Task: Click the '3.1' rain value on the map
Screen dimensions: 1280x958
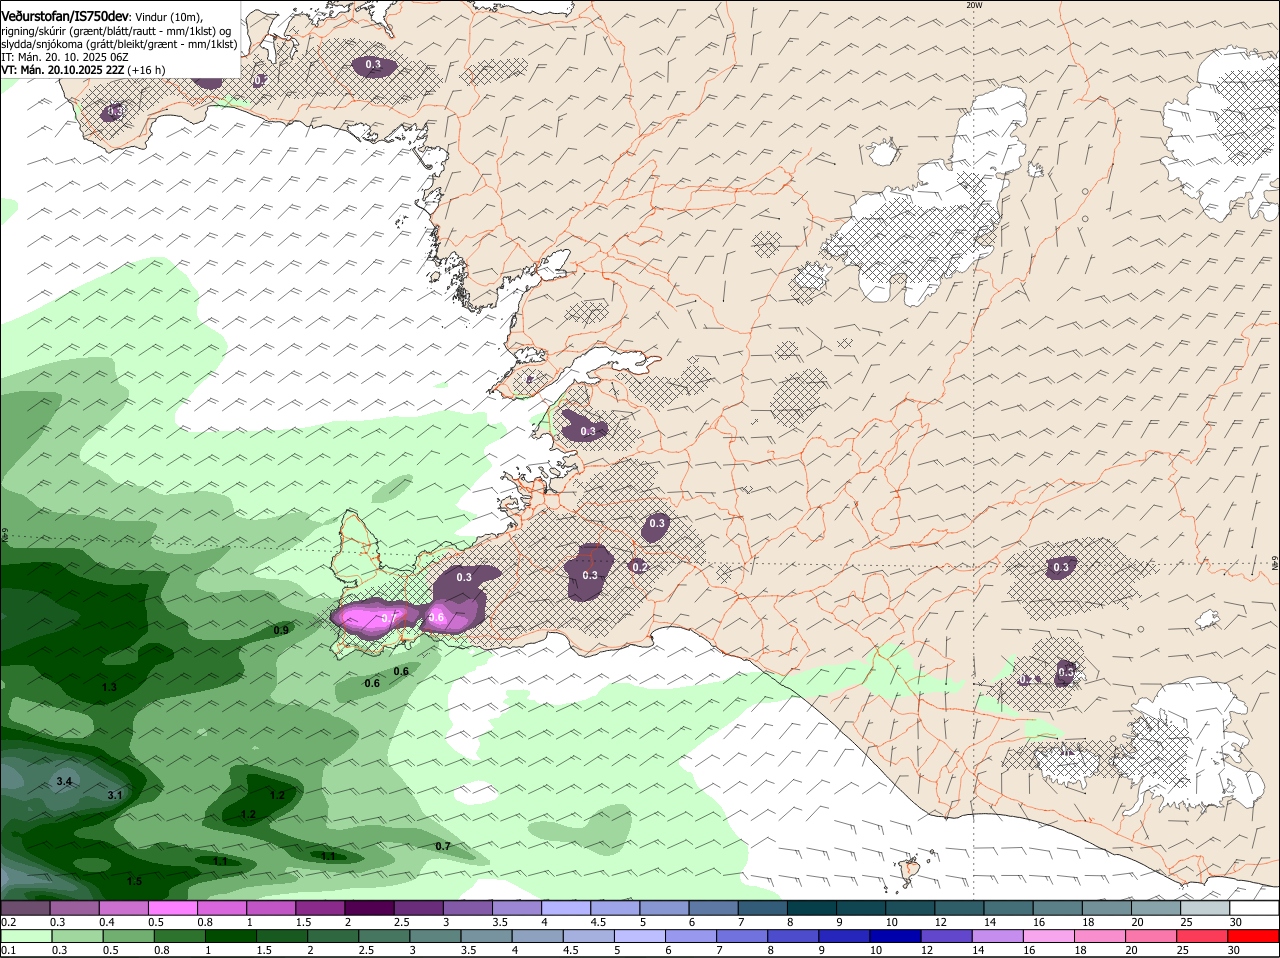Action: tap(115, 795)
